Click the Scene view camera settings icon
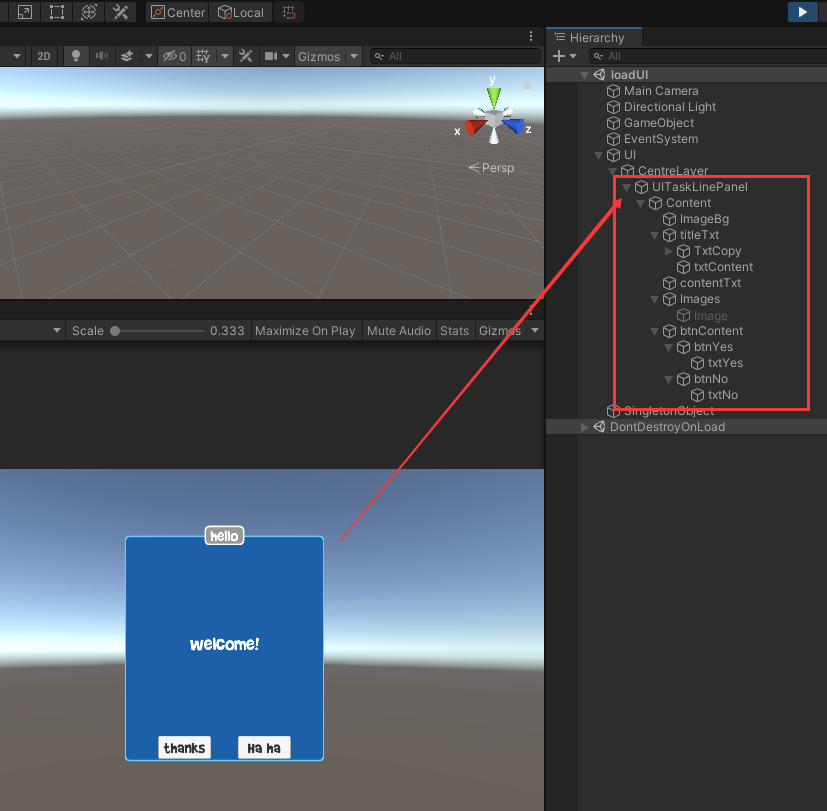Image resolution: width=827 pixels, height=811 pixels. coord(270,56)
